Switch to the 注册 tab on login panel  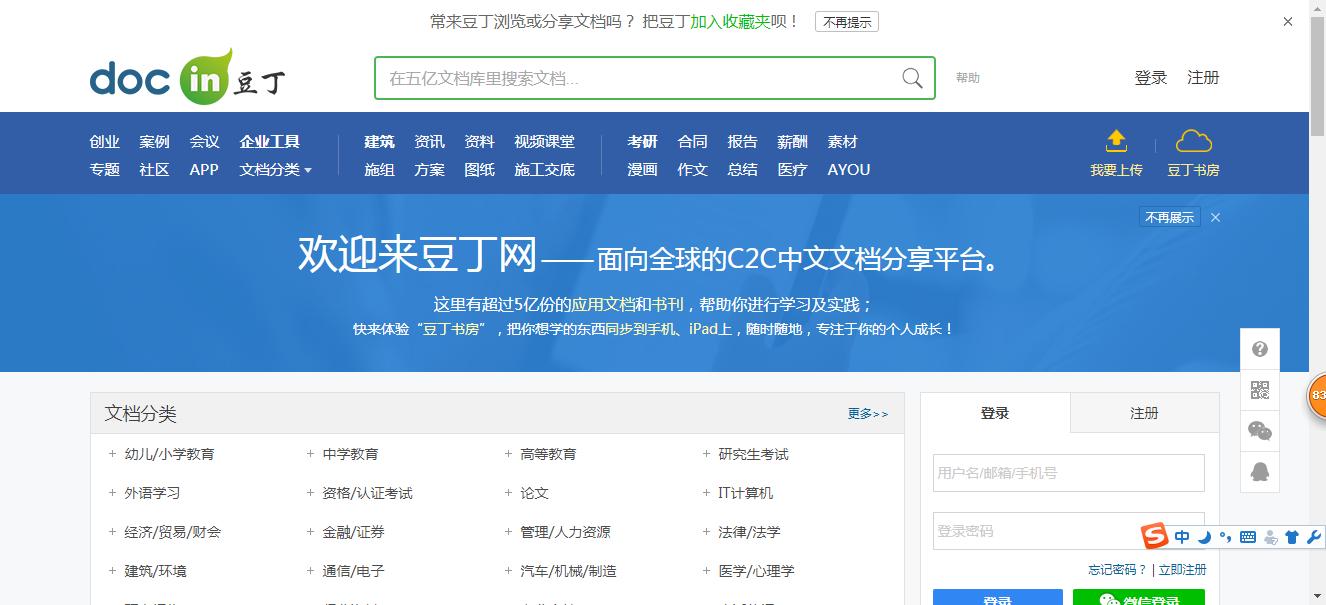coord(1142,412)
